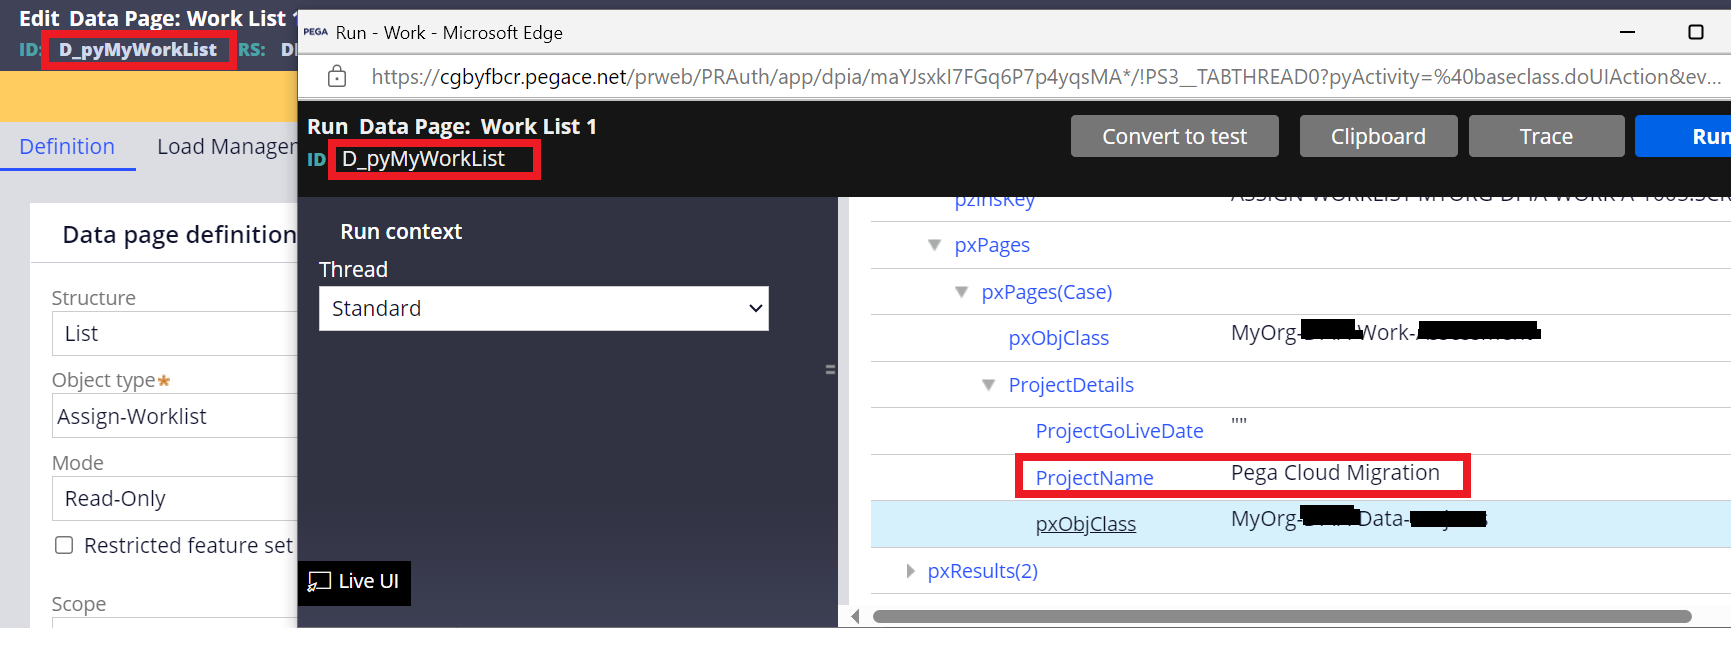Open the Thread dropdown showing Standard

[543, 309]
